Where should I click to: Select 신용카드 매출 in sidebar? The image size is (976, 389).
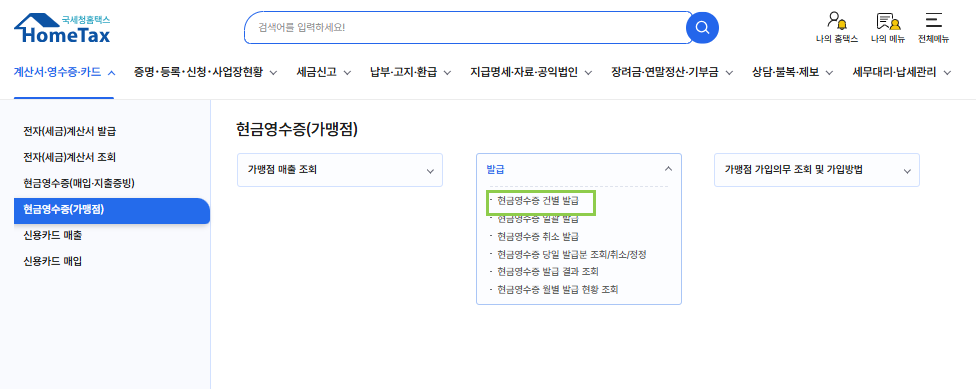[52, 235]
